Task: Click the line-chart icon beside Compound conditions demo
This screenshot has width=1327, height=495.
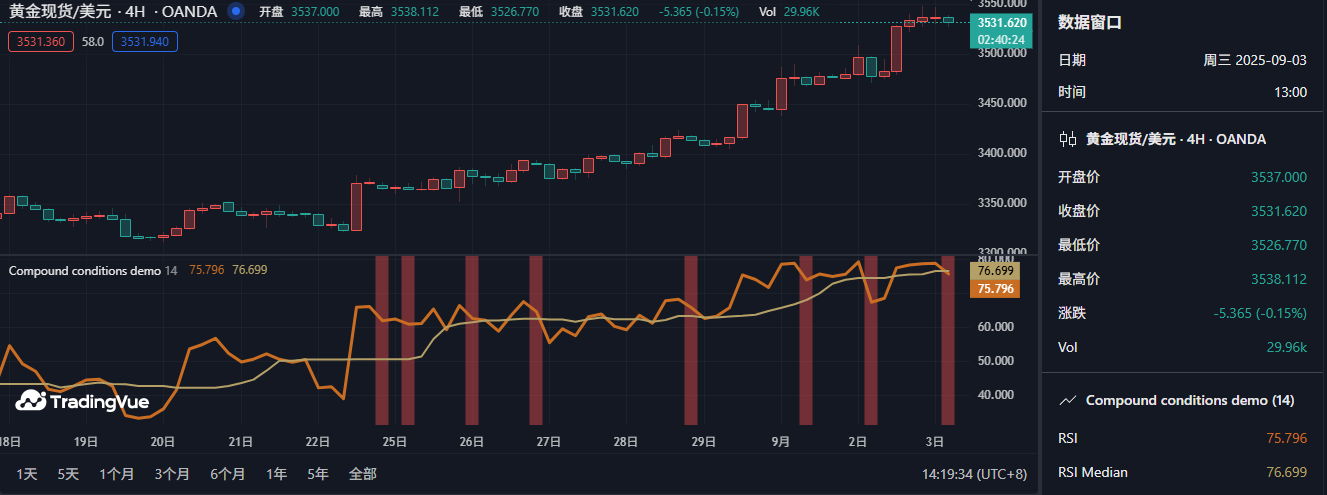Action: pos(1068,400)
